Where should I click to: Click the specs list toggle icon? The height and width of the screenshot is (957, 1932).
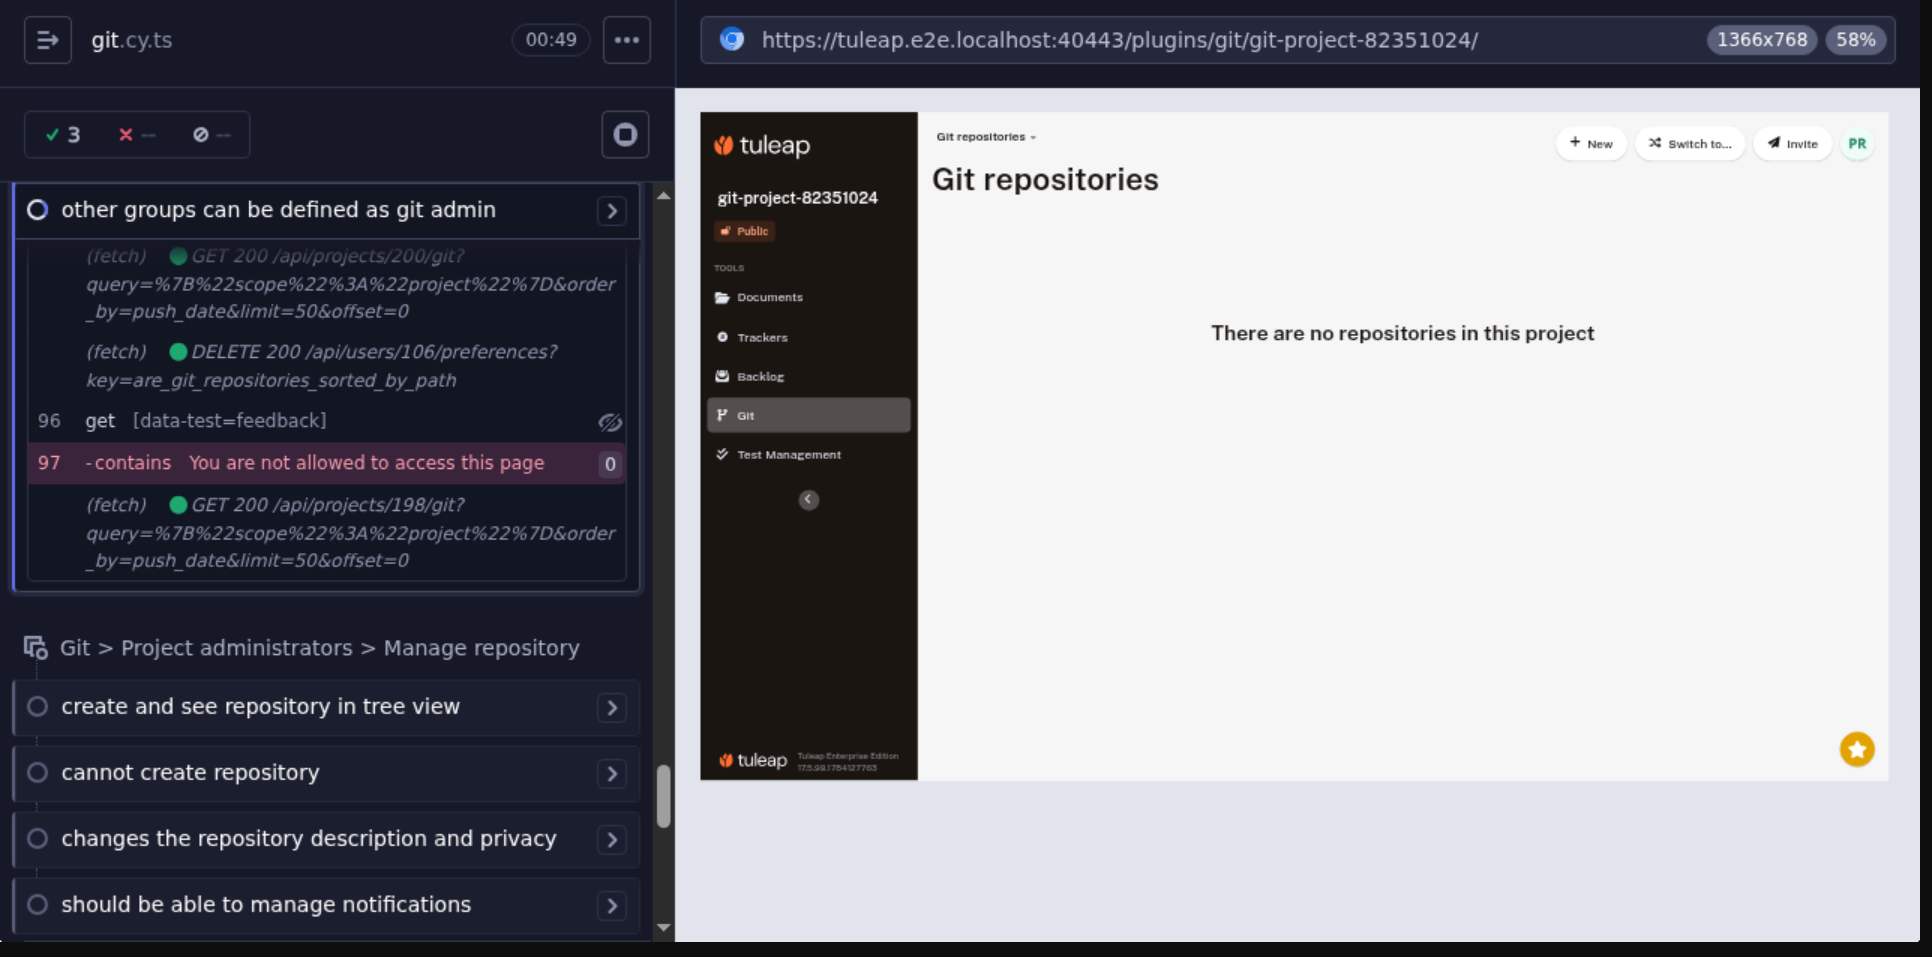click(x=47, y=40)
